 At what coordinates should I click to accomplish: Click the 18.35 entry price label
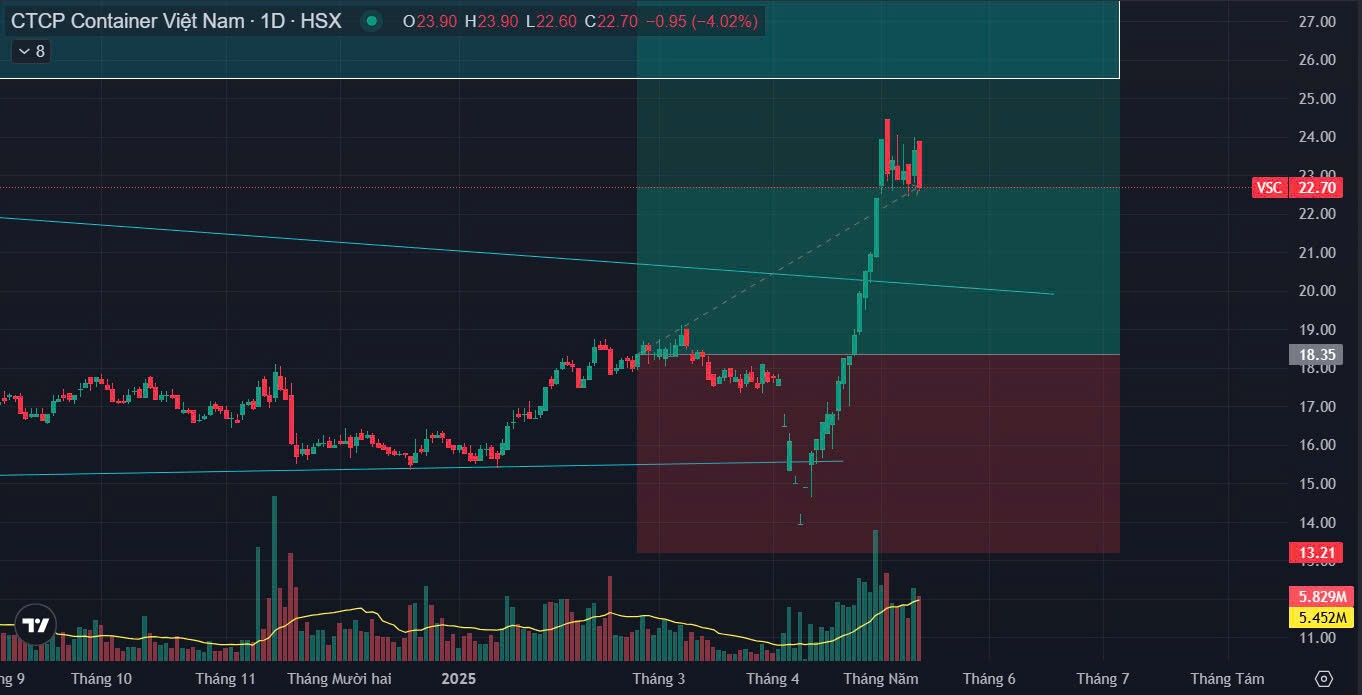(x=1317, y=355)
